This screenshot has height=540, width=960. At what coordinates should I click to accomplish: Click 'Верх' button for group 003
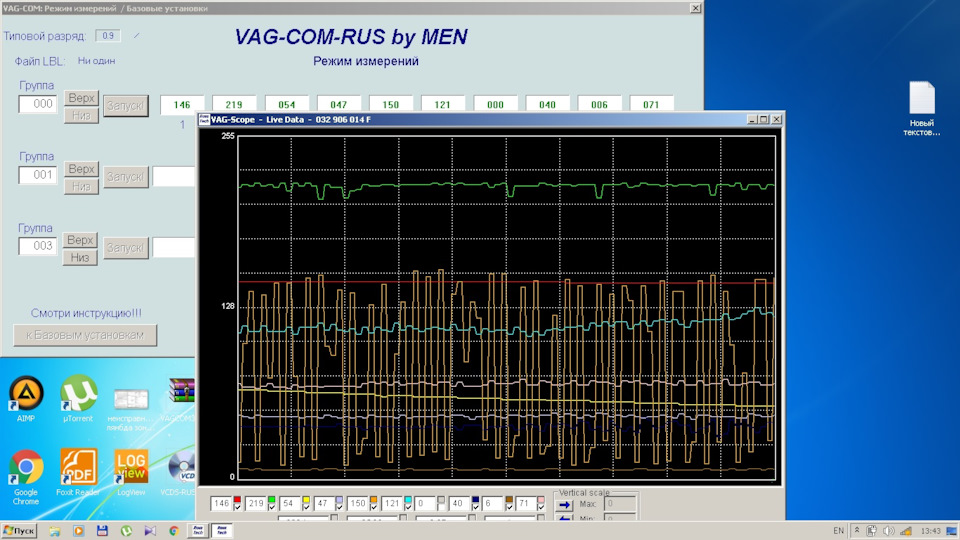[80, 240]
